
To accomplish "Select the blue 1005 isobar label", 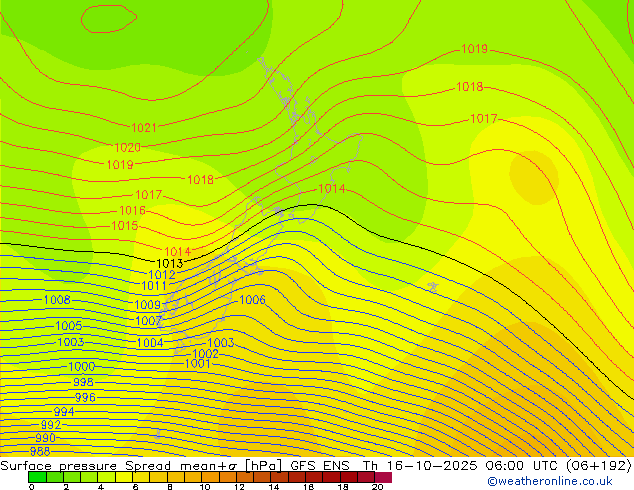I will coord(69,326).
